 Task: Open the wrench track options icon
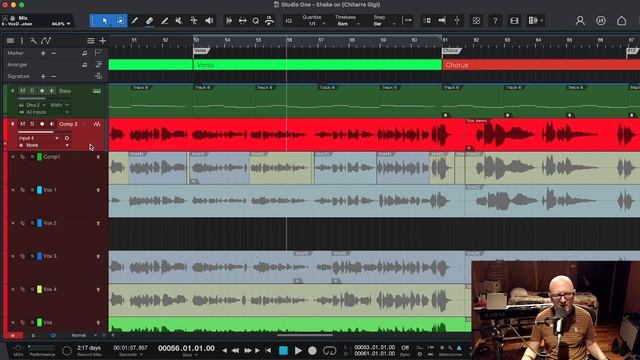(33, 40)
